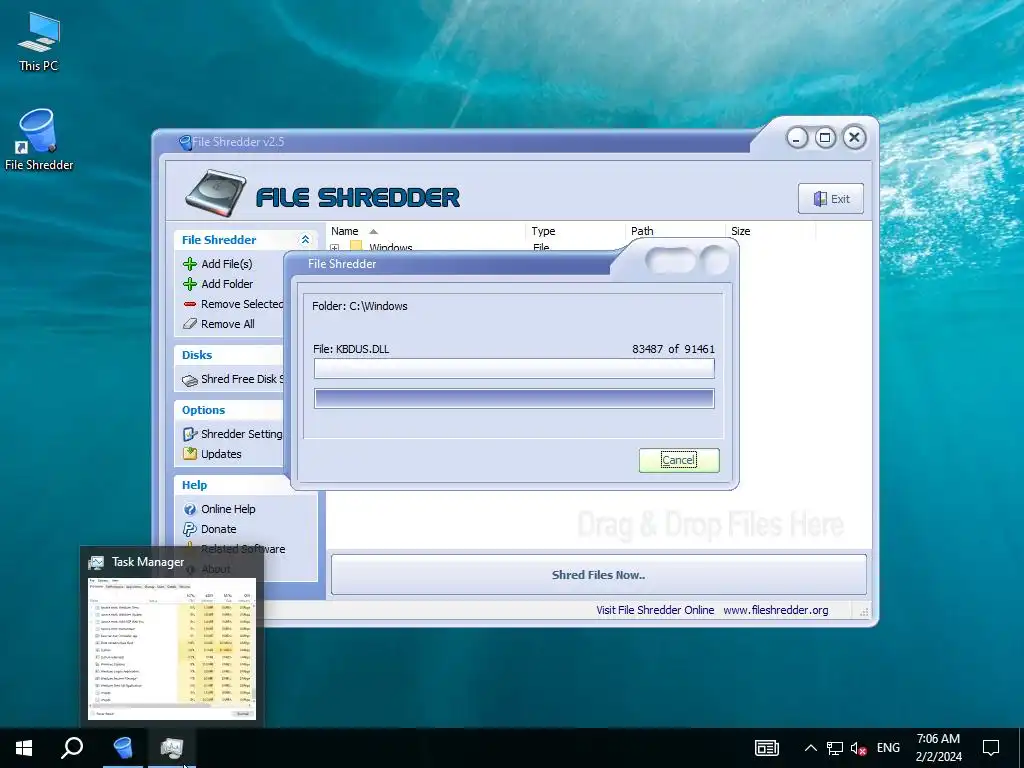The height and width of the screenshot is (768, 1024).
Task: Click the Updates icon
Action: [x=190, y=454]
